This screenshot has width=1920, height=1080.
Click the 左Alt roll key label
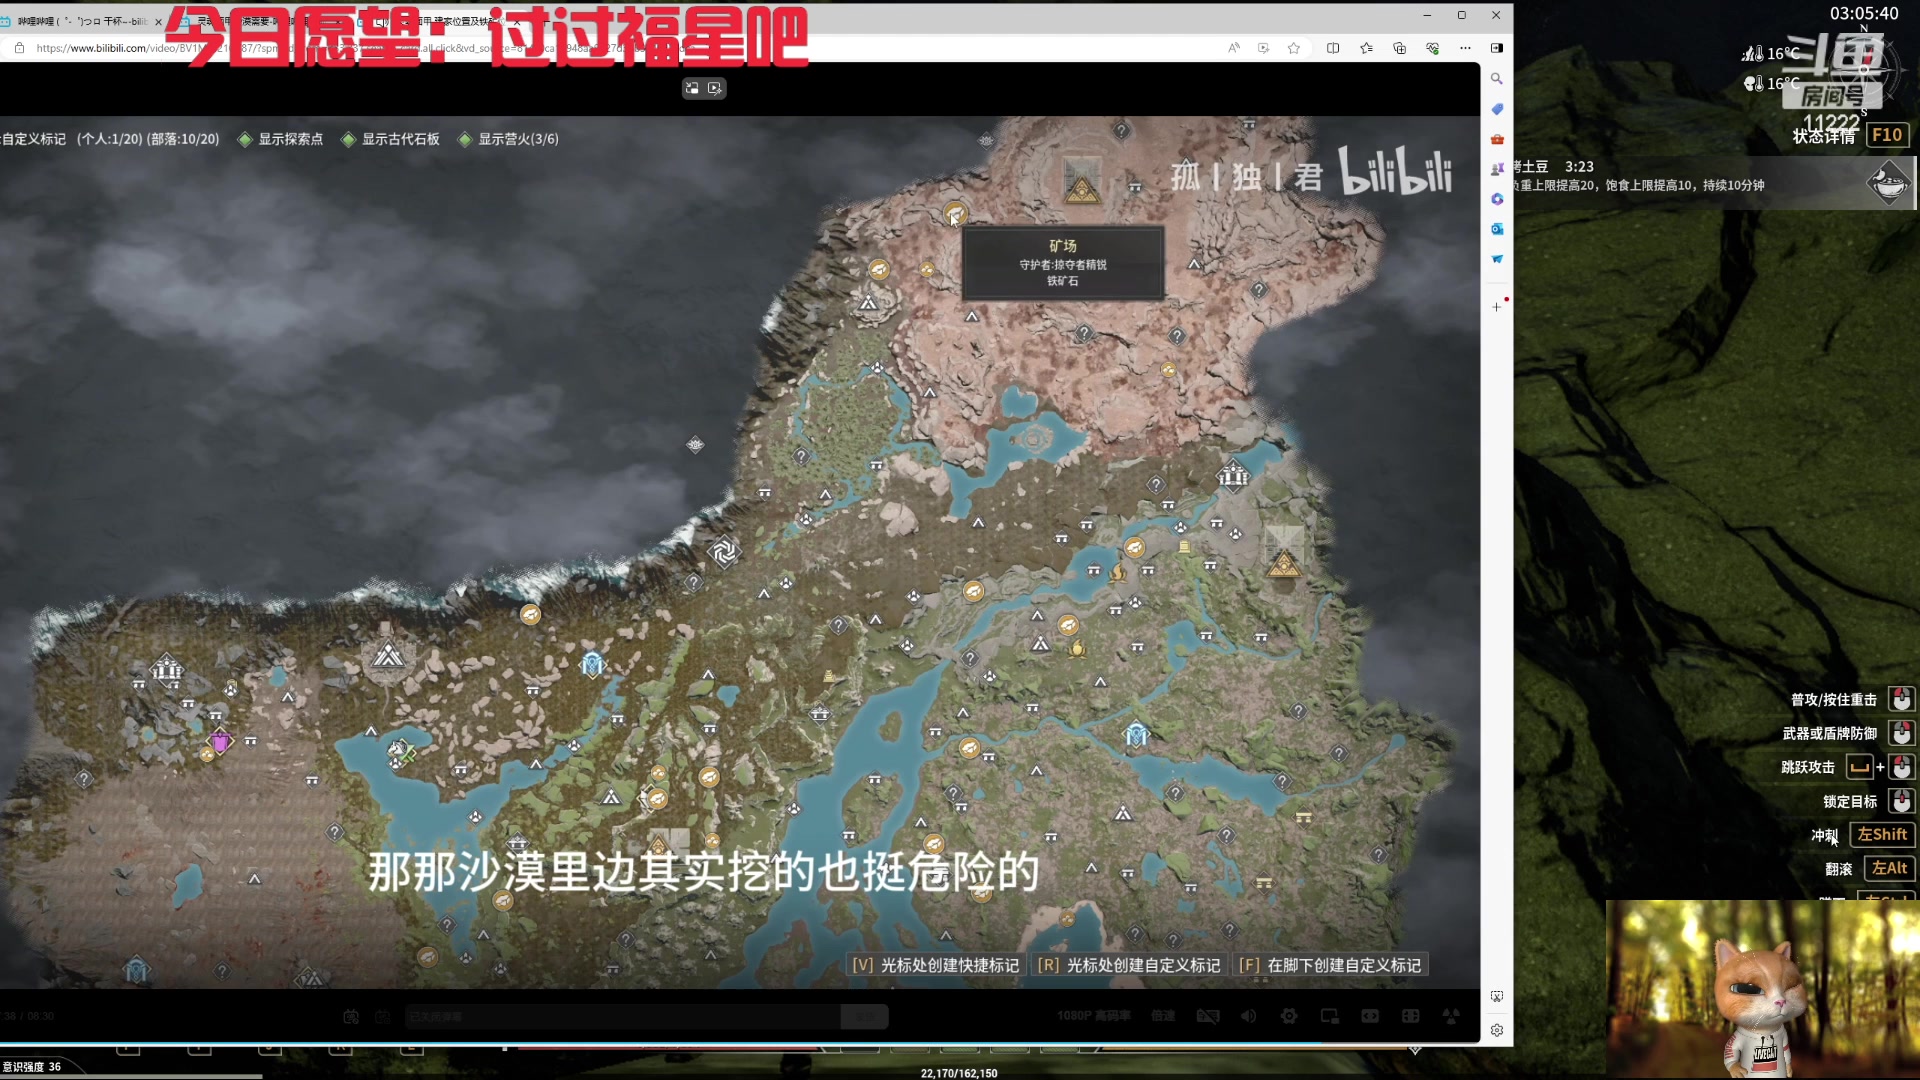click(x=1889, y=868)
